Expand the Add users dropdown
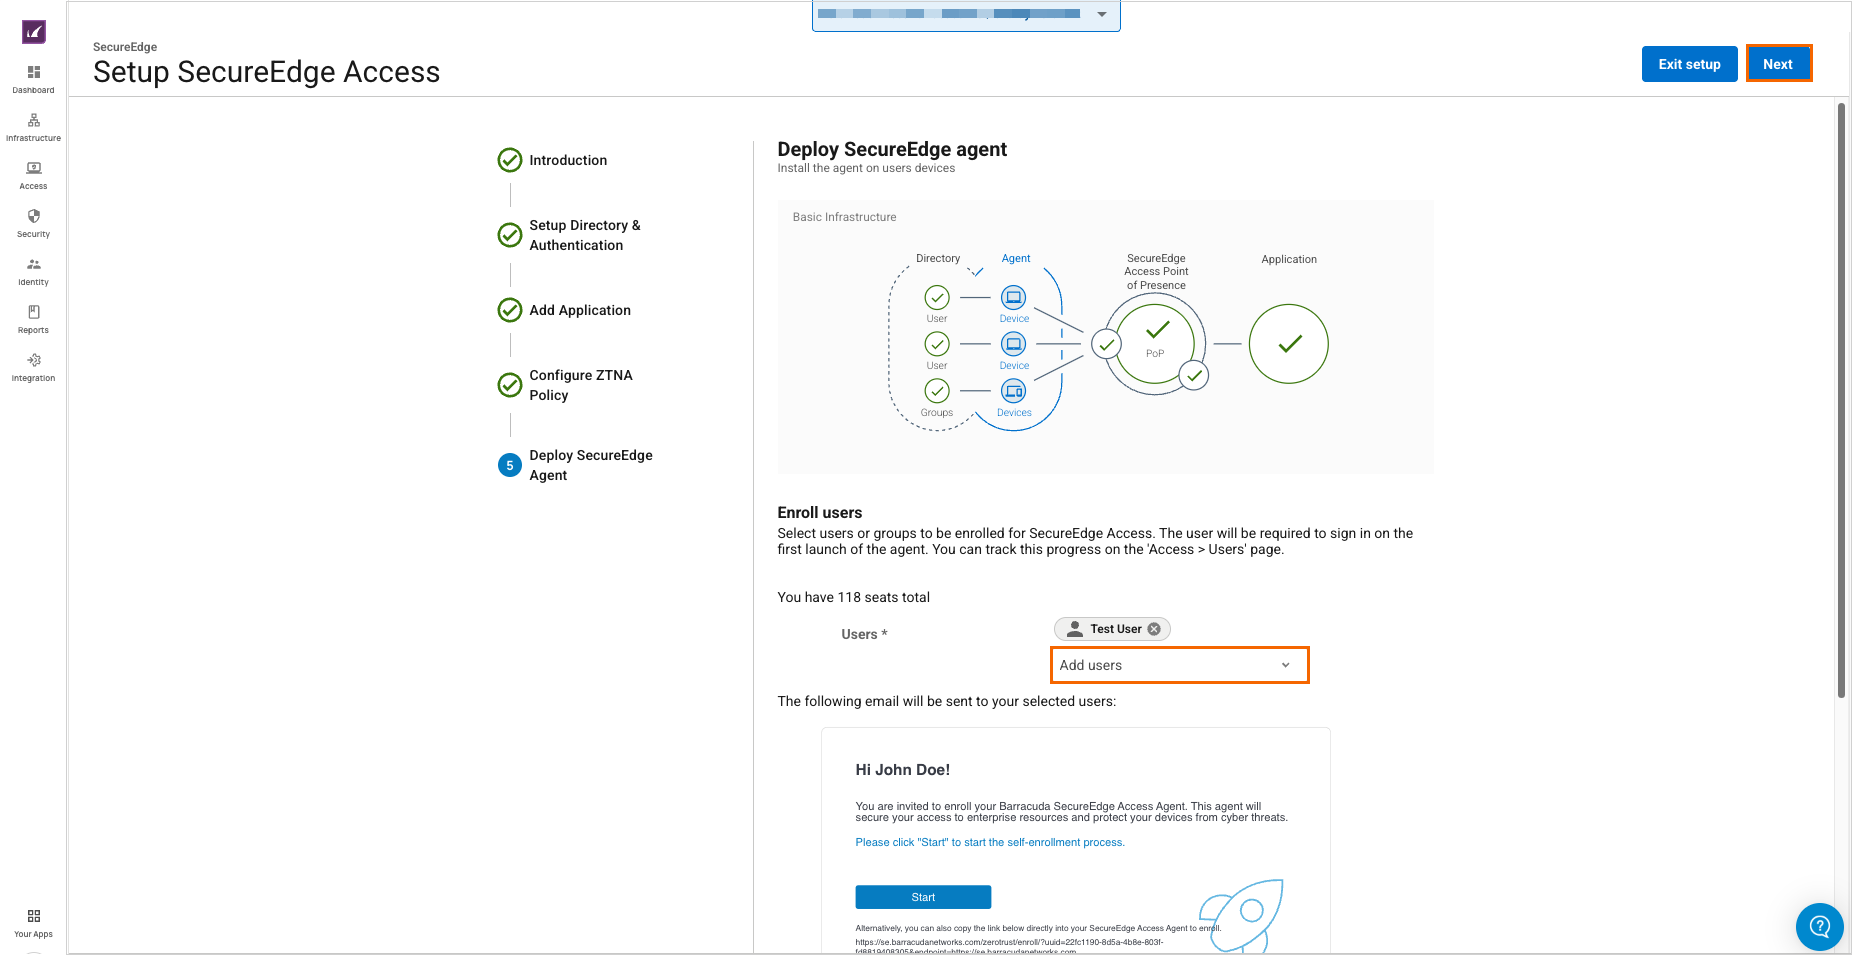Screen dimensions: 1852x955 click(x=1178, y=665)
